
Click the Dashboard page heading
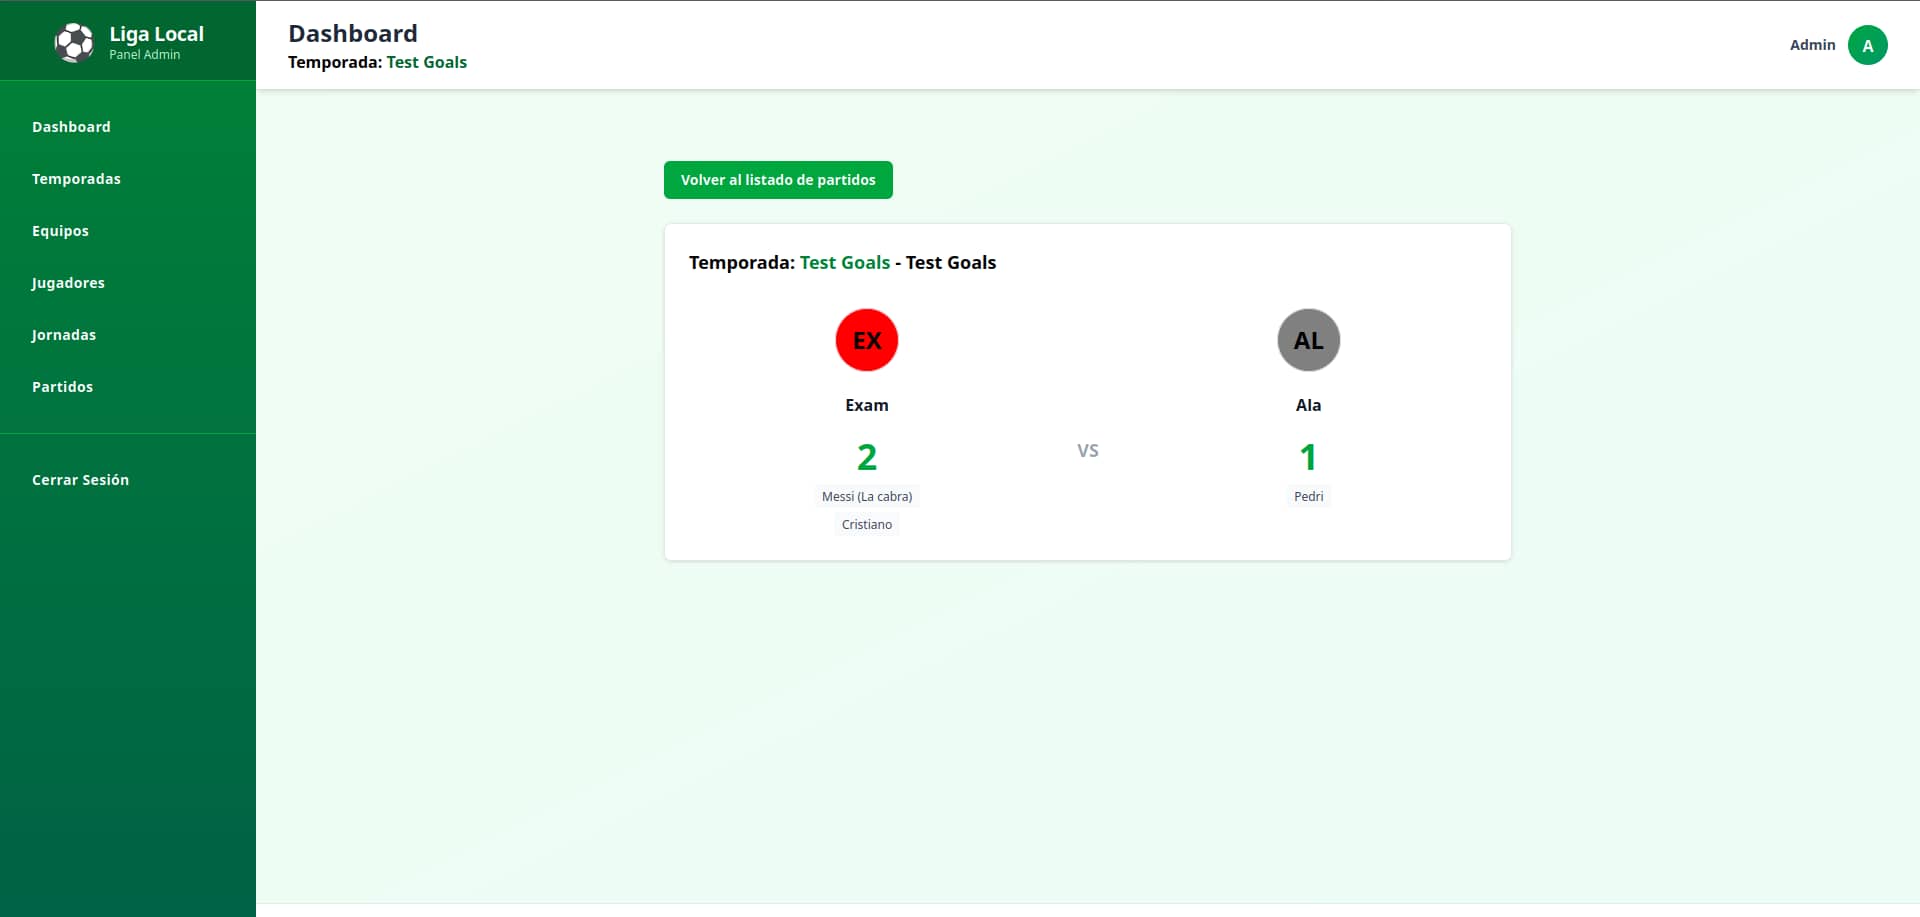click(353, 33)
